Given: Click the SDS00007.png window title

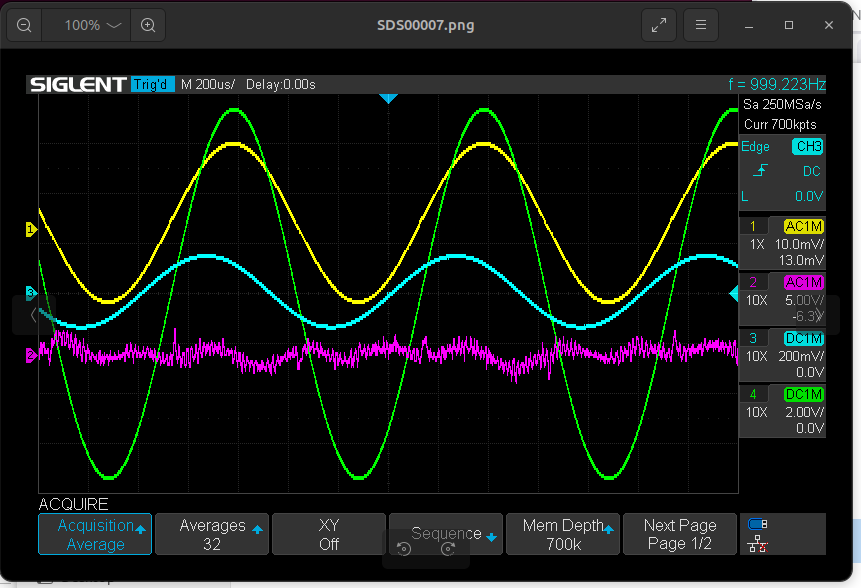Looking at the screenshot, I should 426,25.
